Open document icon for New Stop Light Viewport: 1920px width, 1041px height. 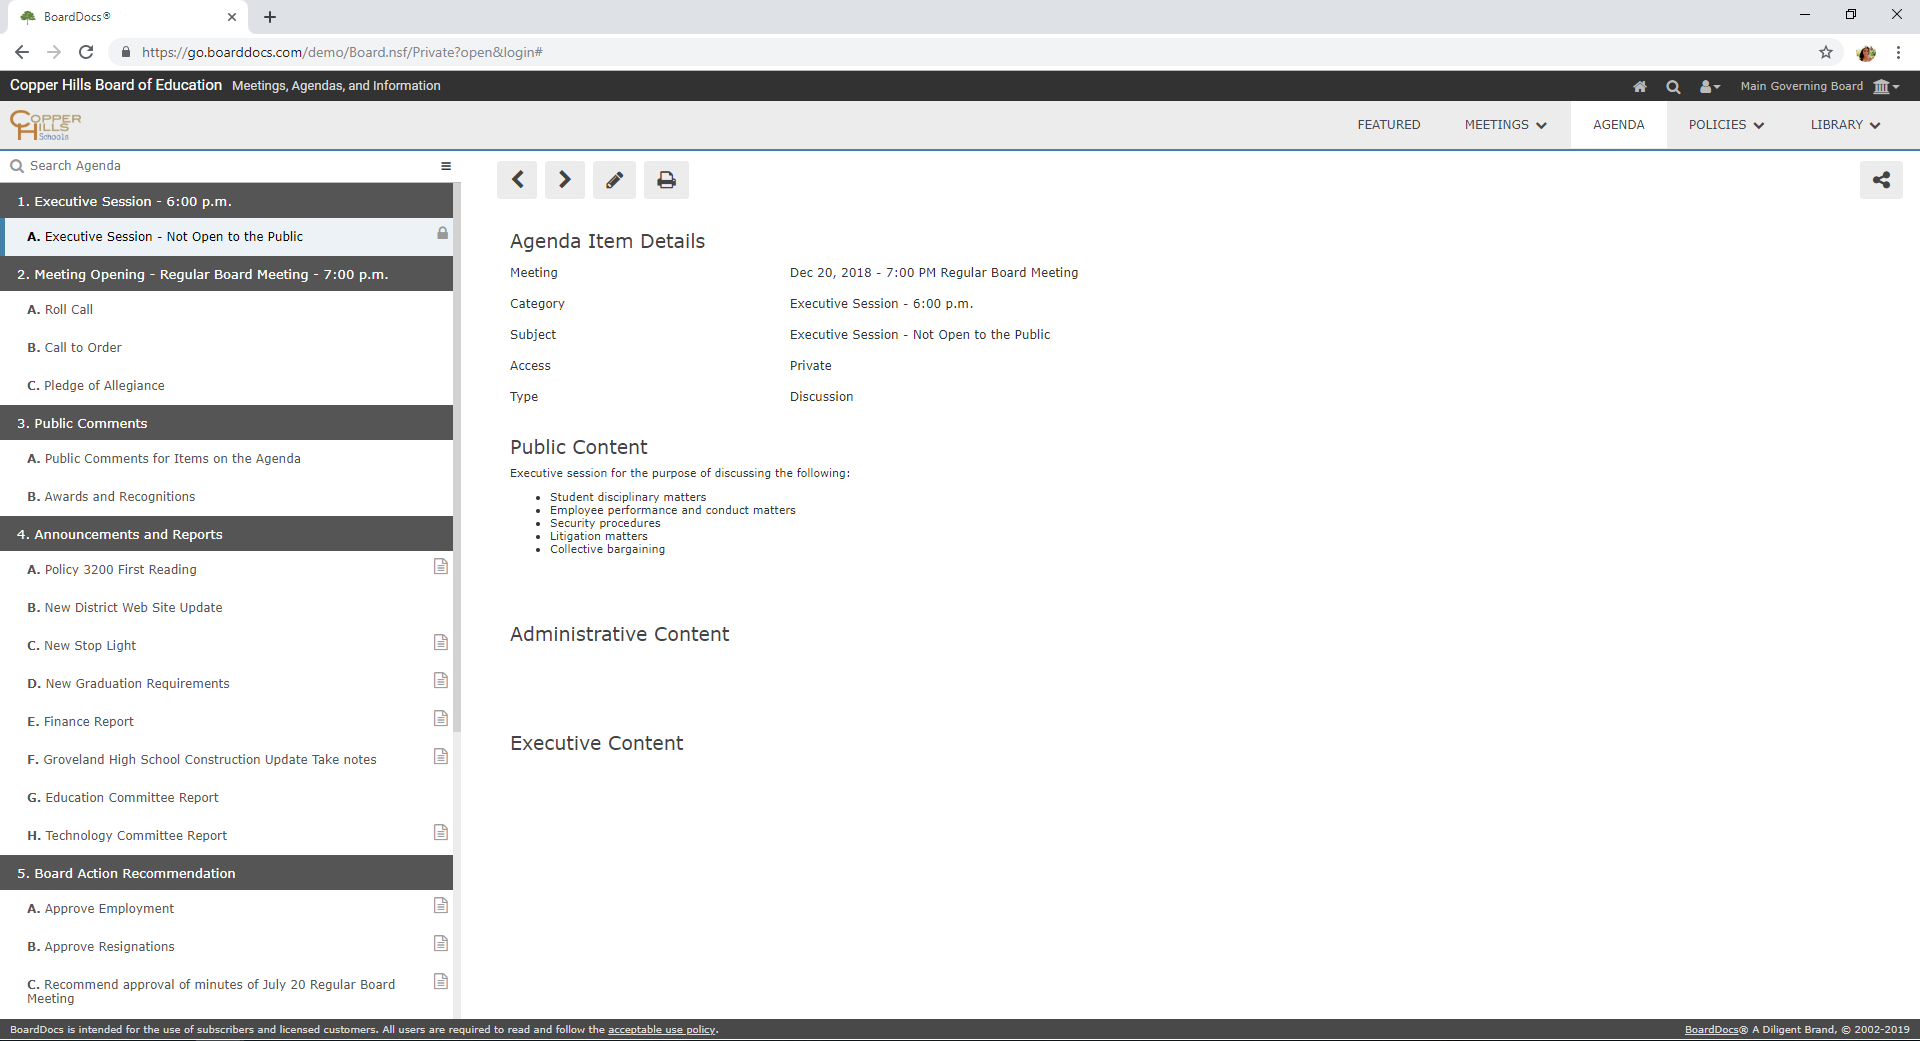coord(440,643)
